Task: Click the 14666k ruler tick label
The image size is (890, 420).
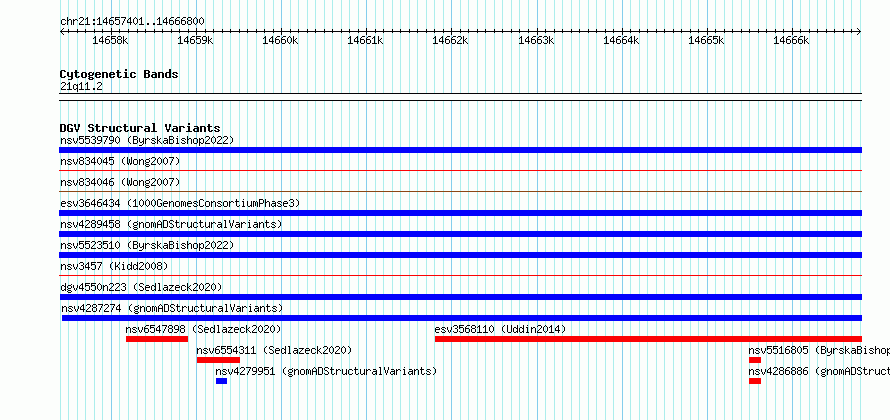Action: pos(792,40)
